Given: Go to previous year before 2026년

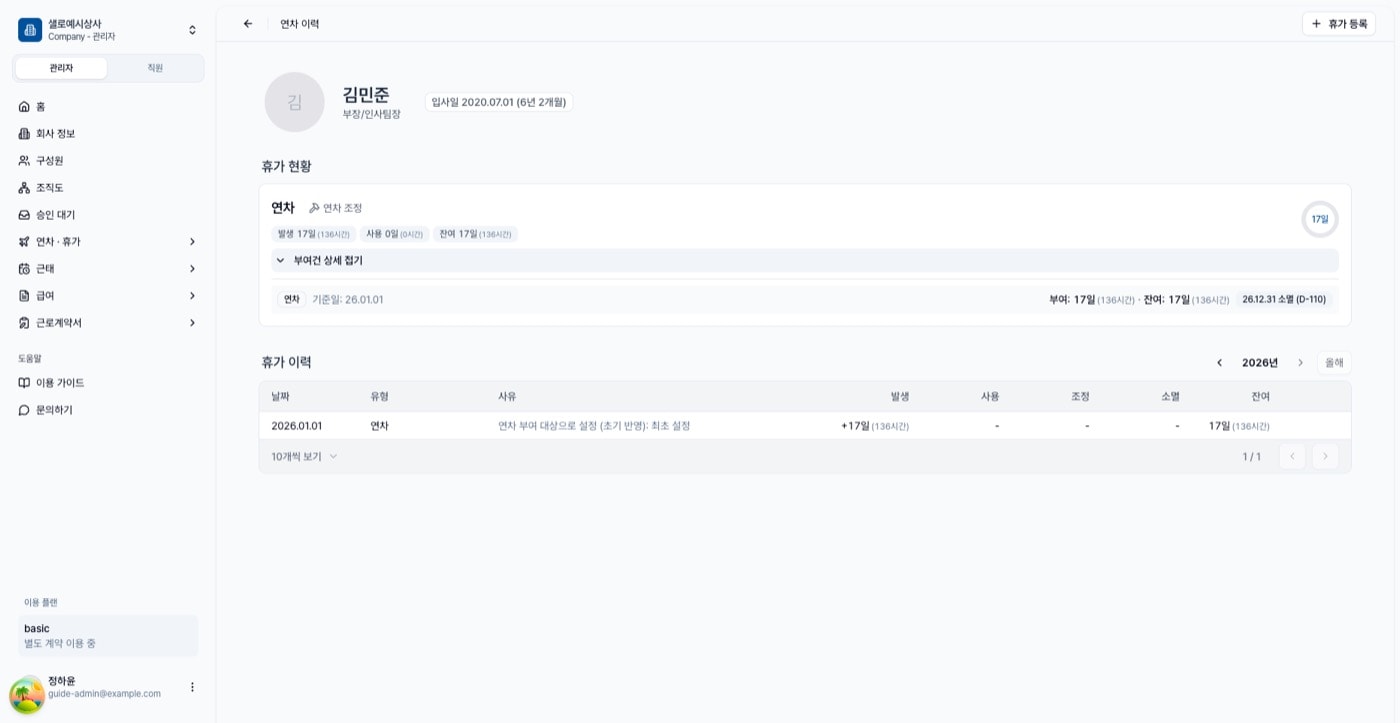Looking at the screenshot, I should tap(1219, 362).
